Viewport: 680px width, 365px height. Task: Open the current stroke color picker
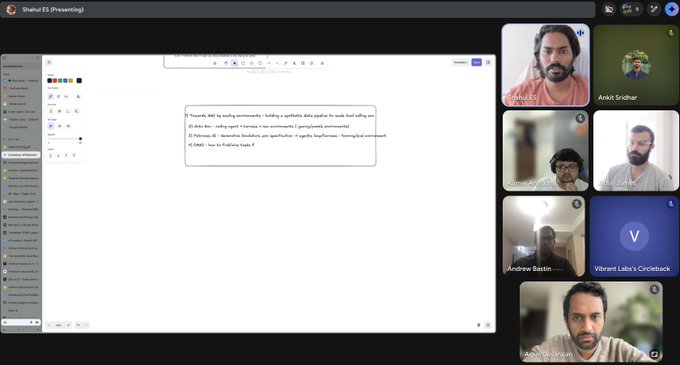79,81
